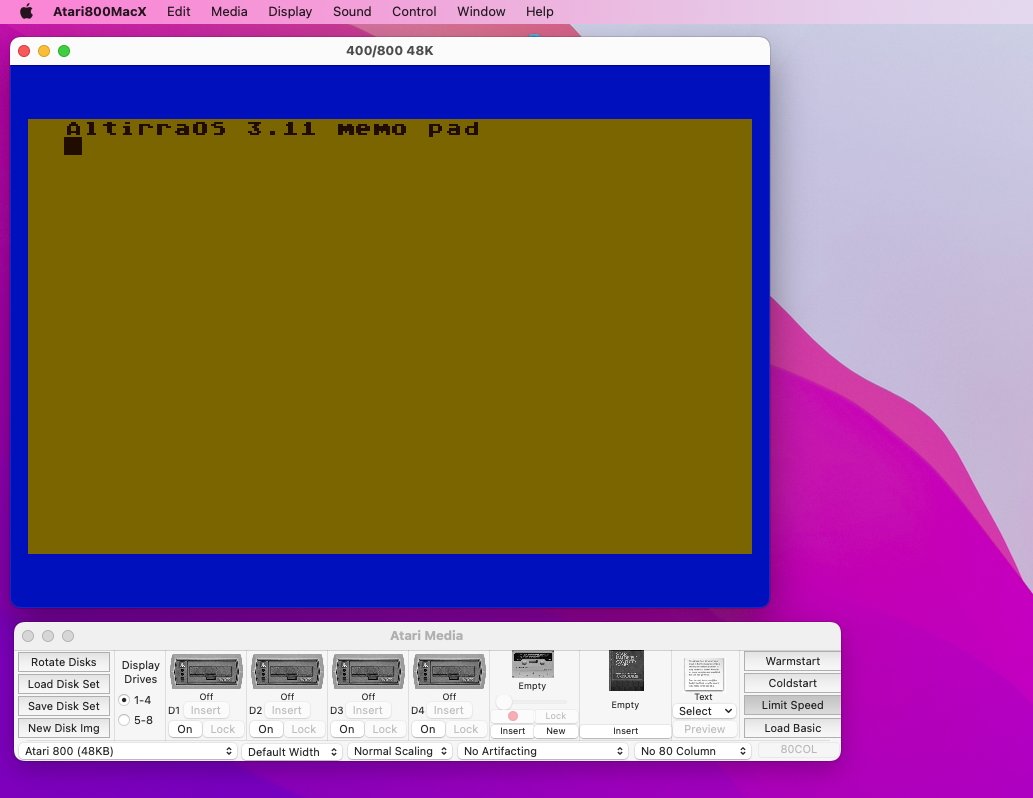This screenshot has height=798, width=1033.
Task: Open the Default Width dropdown
Action: pos(292,751)
